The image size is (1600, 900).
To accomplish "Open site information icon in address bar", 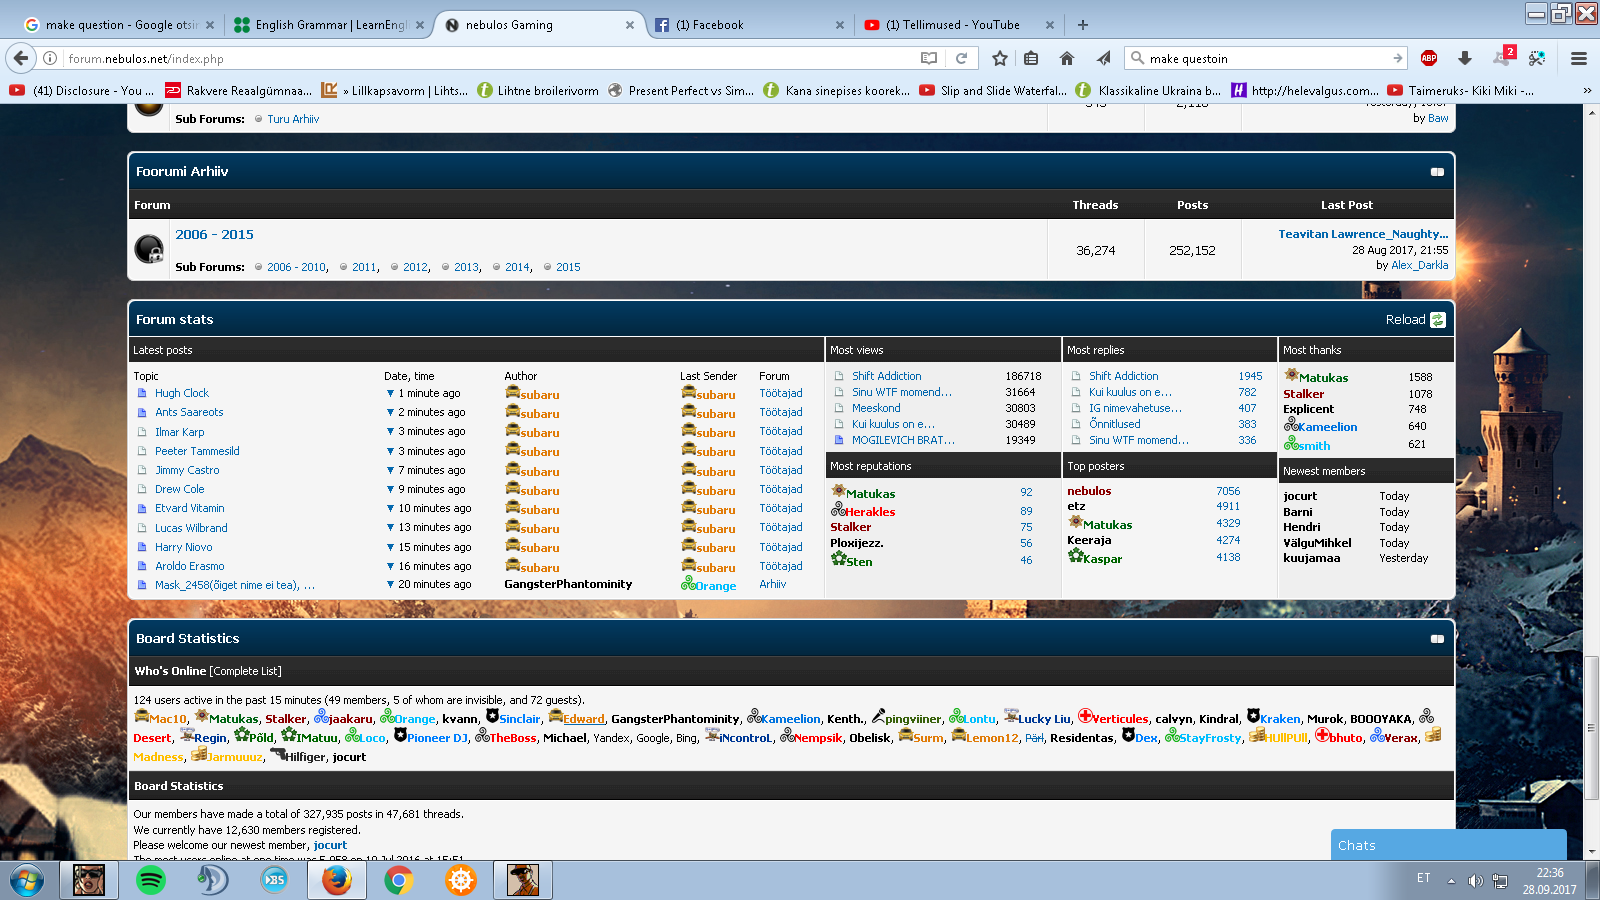I will (50, 58).
